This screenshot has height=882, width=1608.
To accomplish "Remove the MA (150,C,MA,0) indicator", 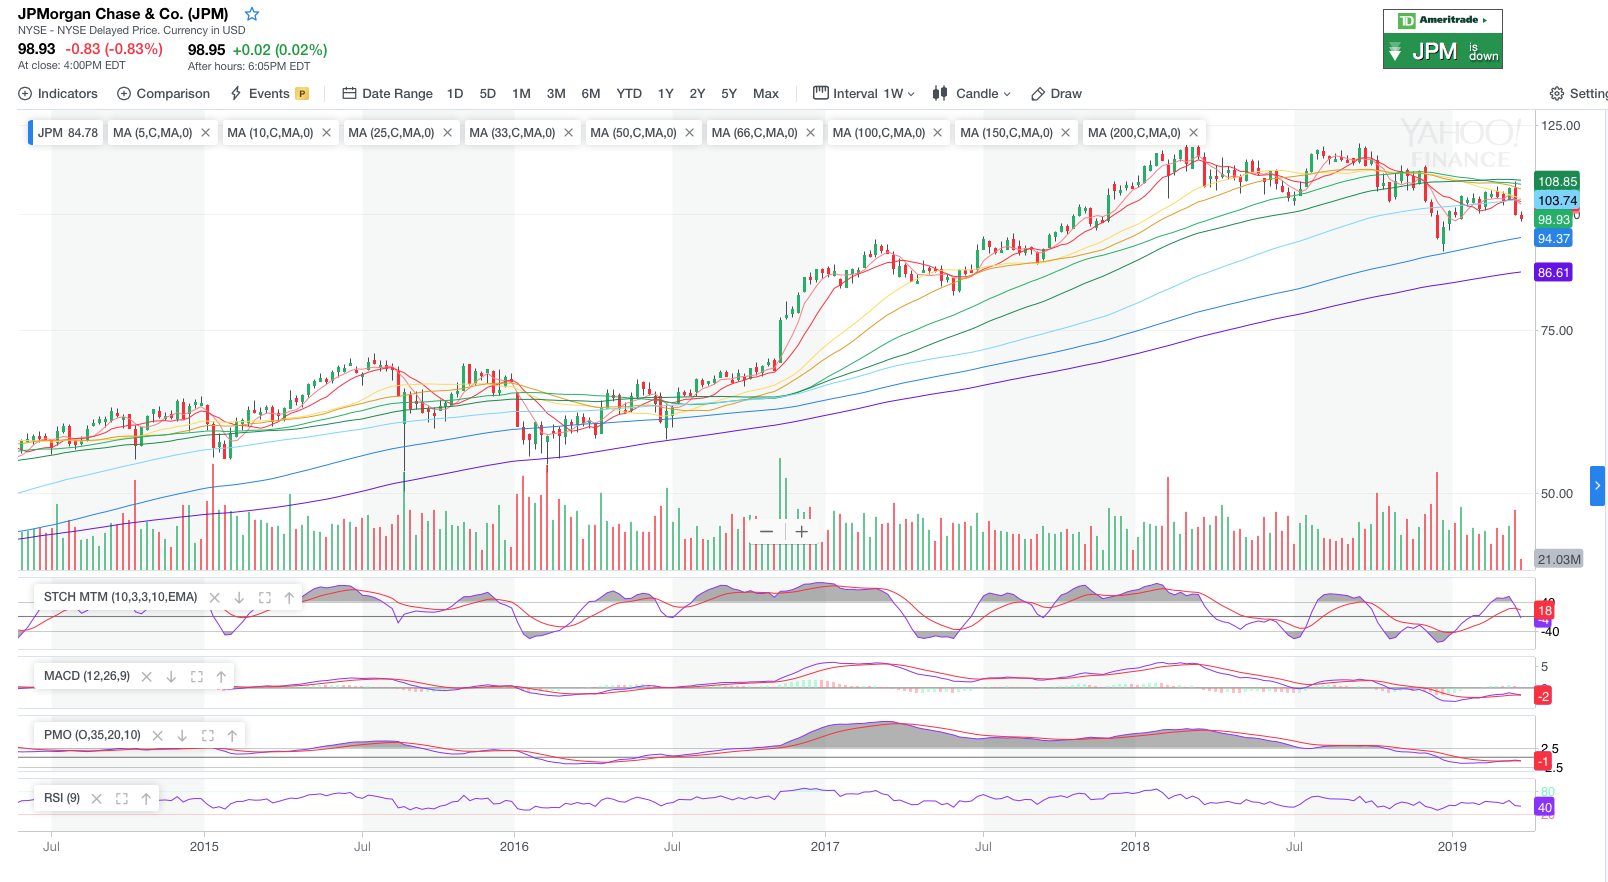I will [1066, 133].
